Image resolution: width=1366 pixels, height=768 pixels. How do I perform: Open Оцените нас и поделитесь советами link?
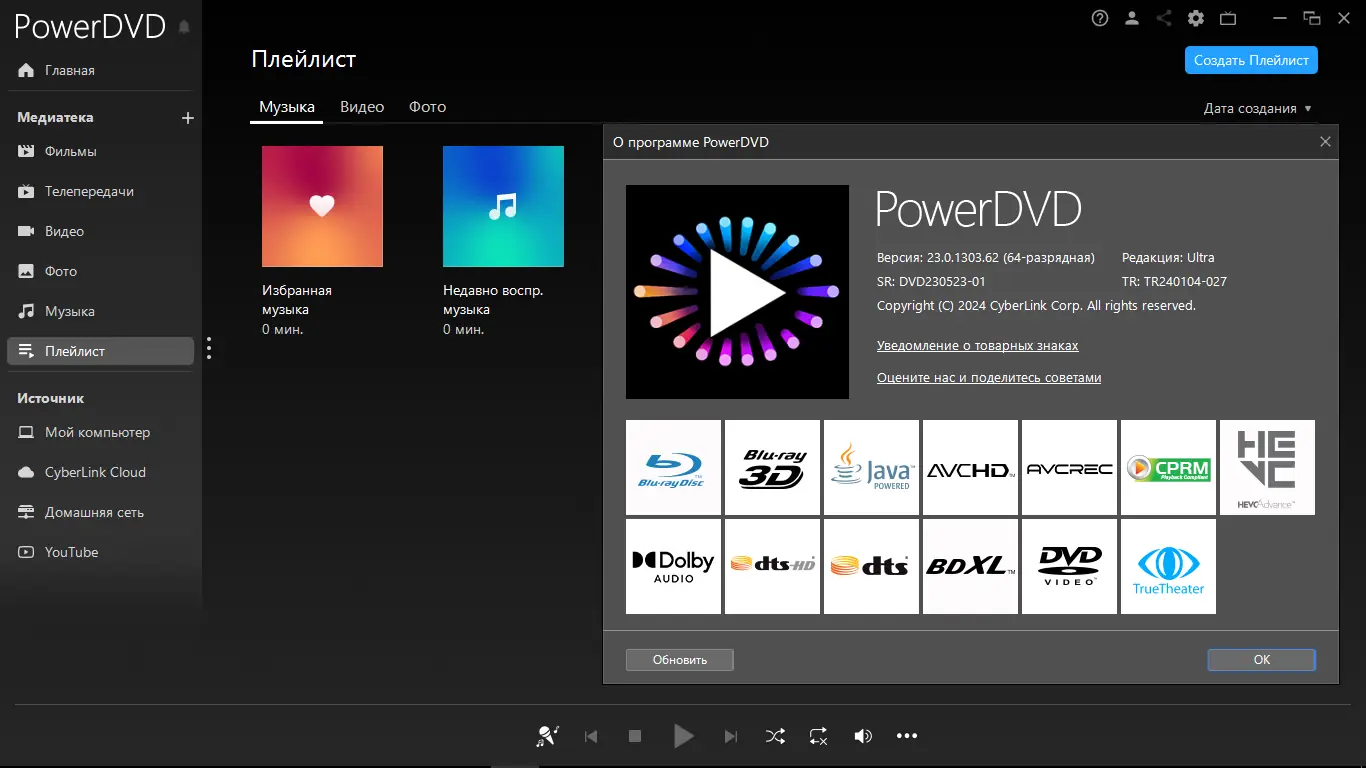989,378
